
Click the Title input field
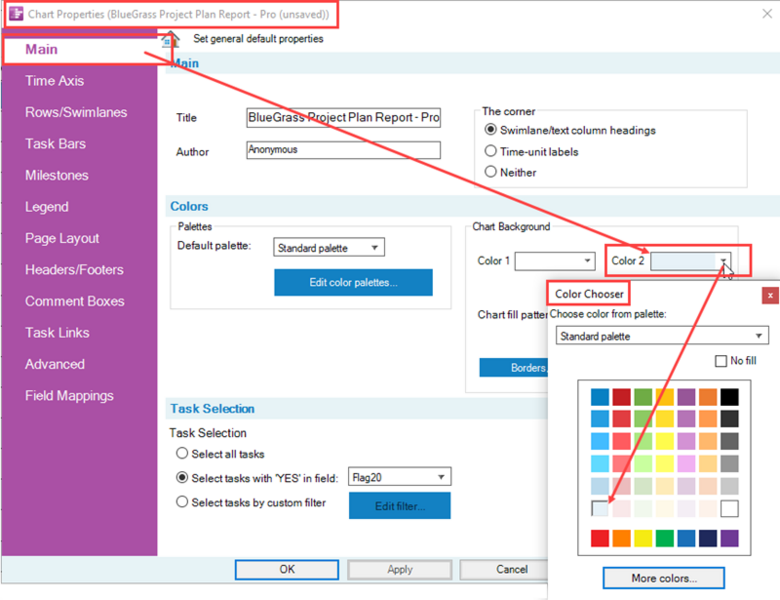coord(343,117)
